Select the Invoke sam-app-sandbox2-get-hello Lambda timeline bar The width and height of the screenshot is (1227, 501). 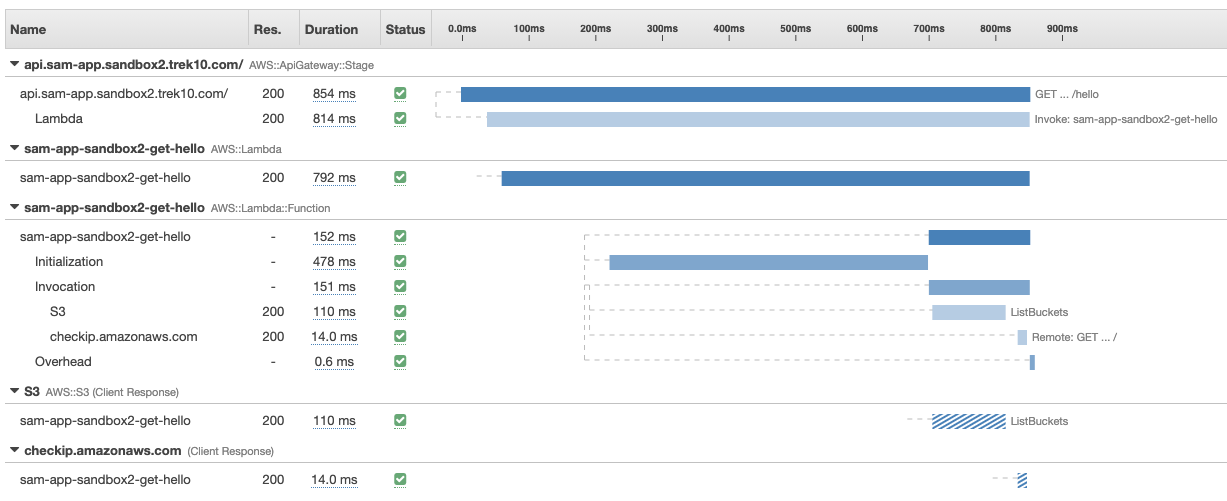coord(757,119)
